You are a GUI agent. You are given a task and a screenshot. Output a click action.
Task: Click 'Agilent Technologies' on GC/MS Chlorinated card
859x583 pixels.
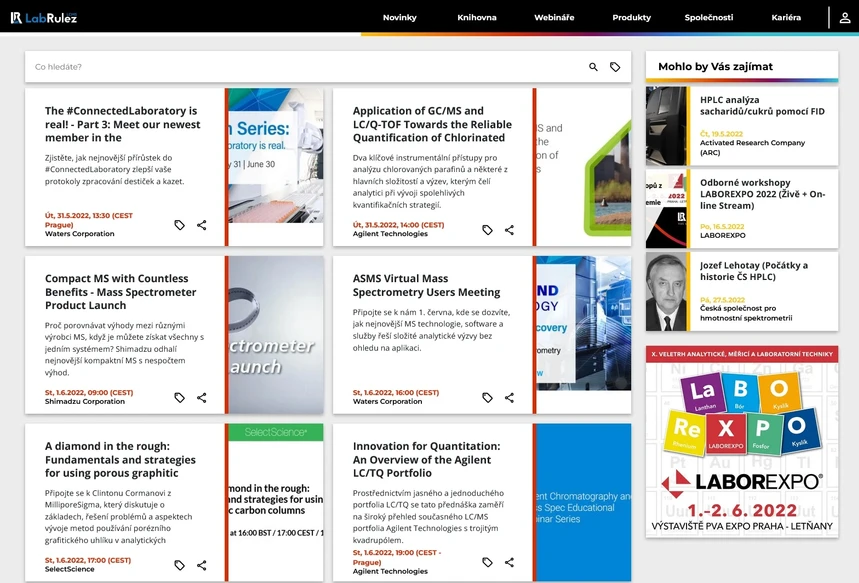click(x=390, y=234)
